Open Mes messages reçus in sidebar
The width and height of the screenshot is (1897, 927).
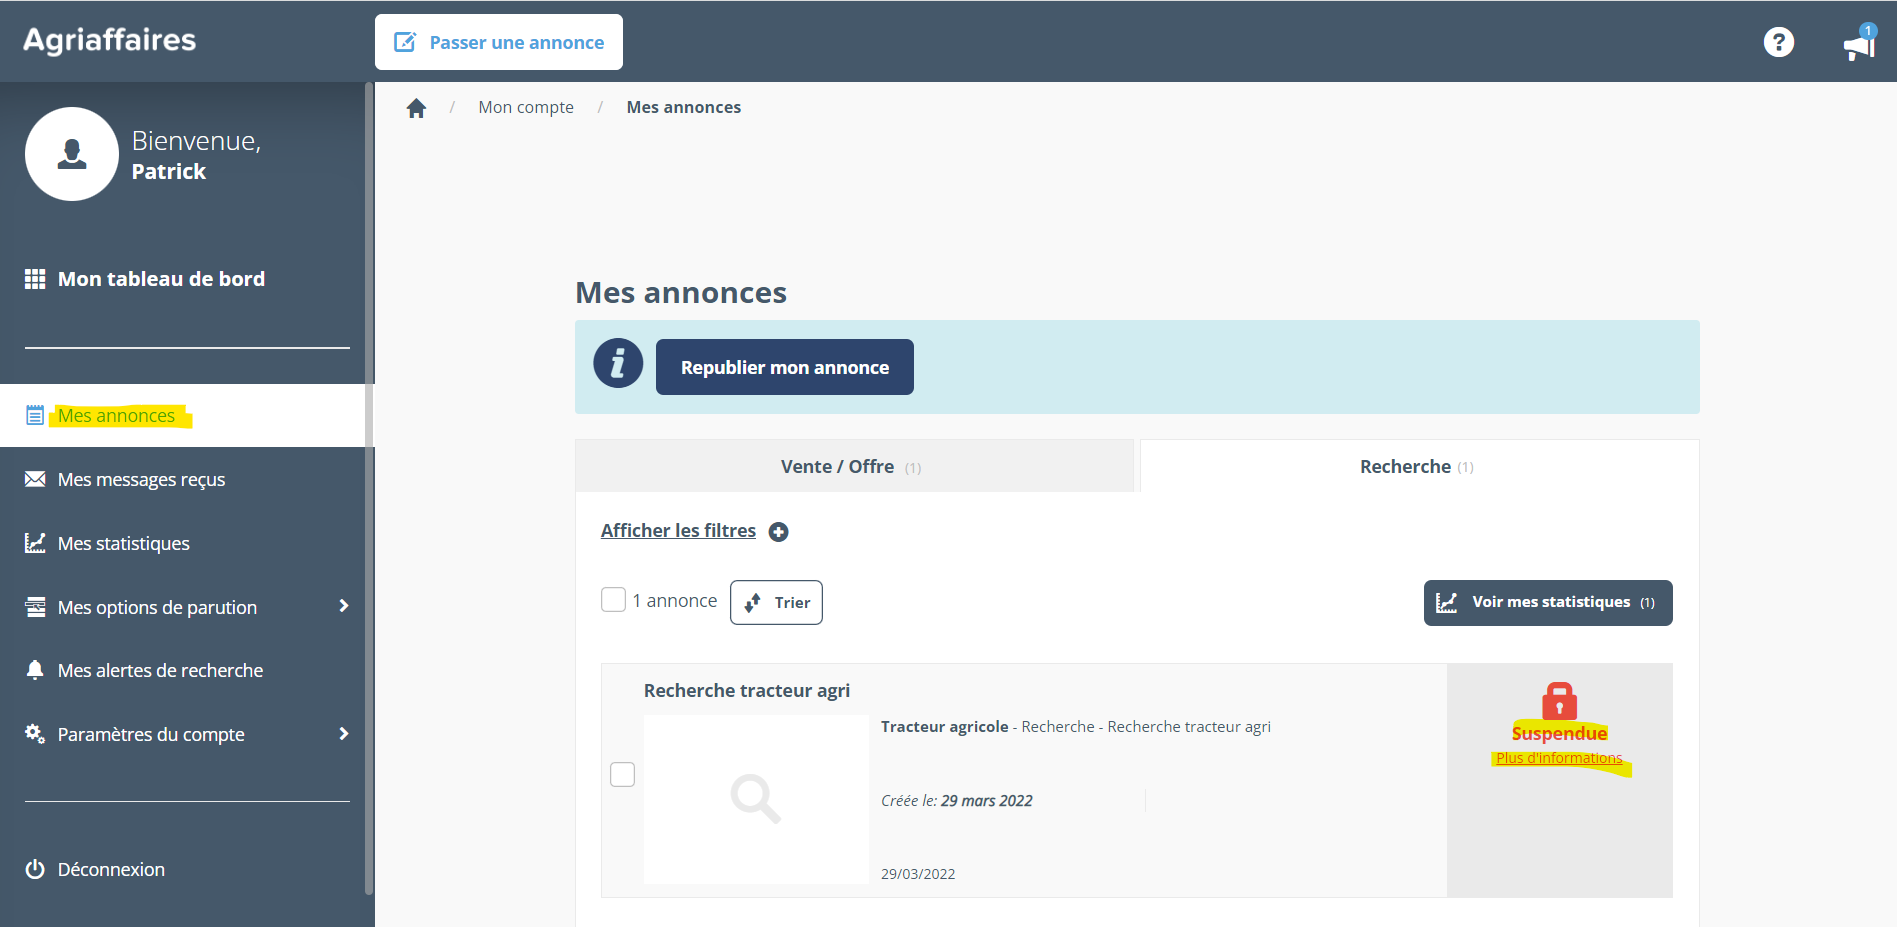point(141,480)
